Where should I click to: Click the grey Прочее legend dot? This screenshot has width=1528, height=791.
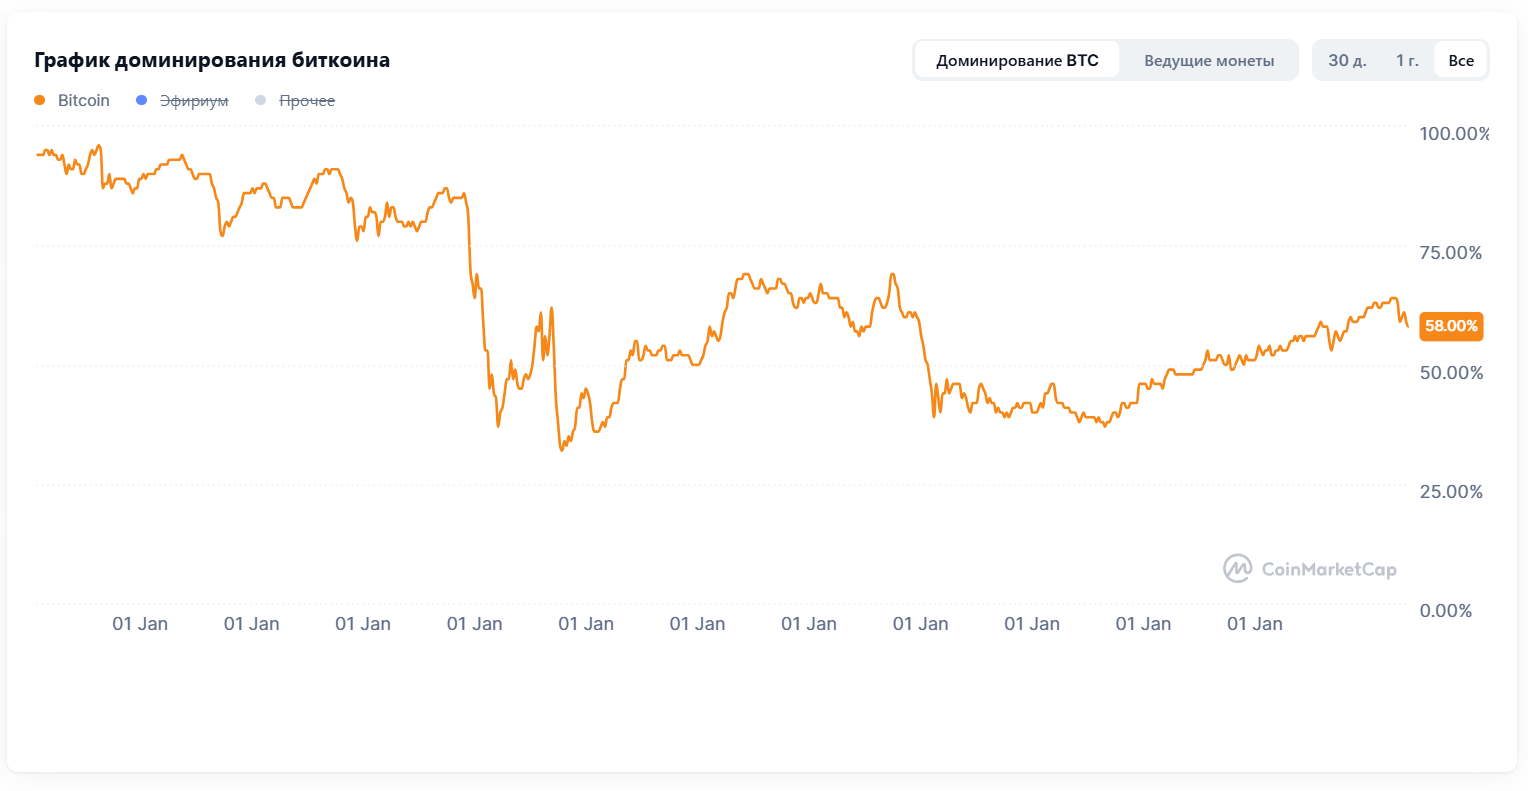261,101
